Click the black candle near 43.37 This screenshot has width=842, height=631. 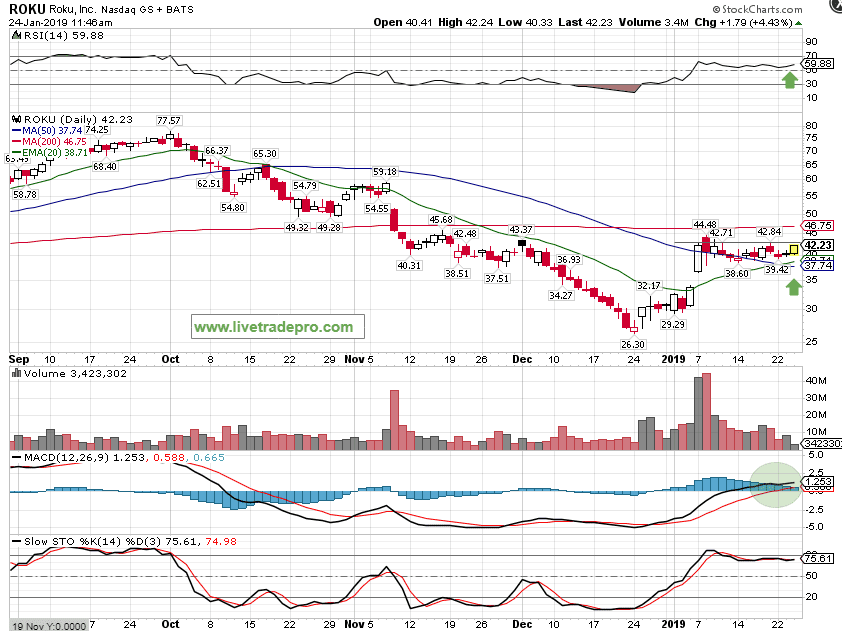pyautogui.click(x=521, y=243)
